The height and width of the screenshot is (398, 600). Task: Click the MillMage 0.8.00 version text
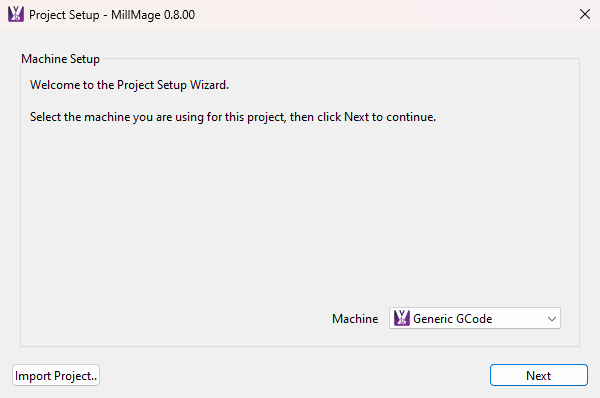(153, 15)
